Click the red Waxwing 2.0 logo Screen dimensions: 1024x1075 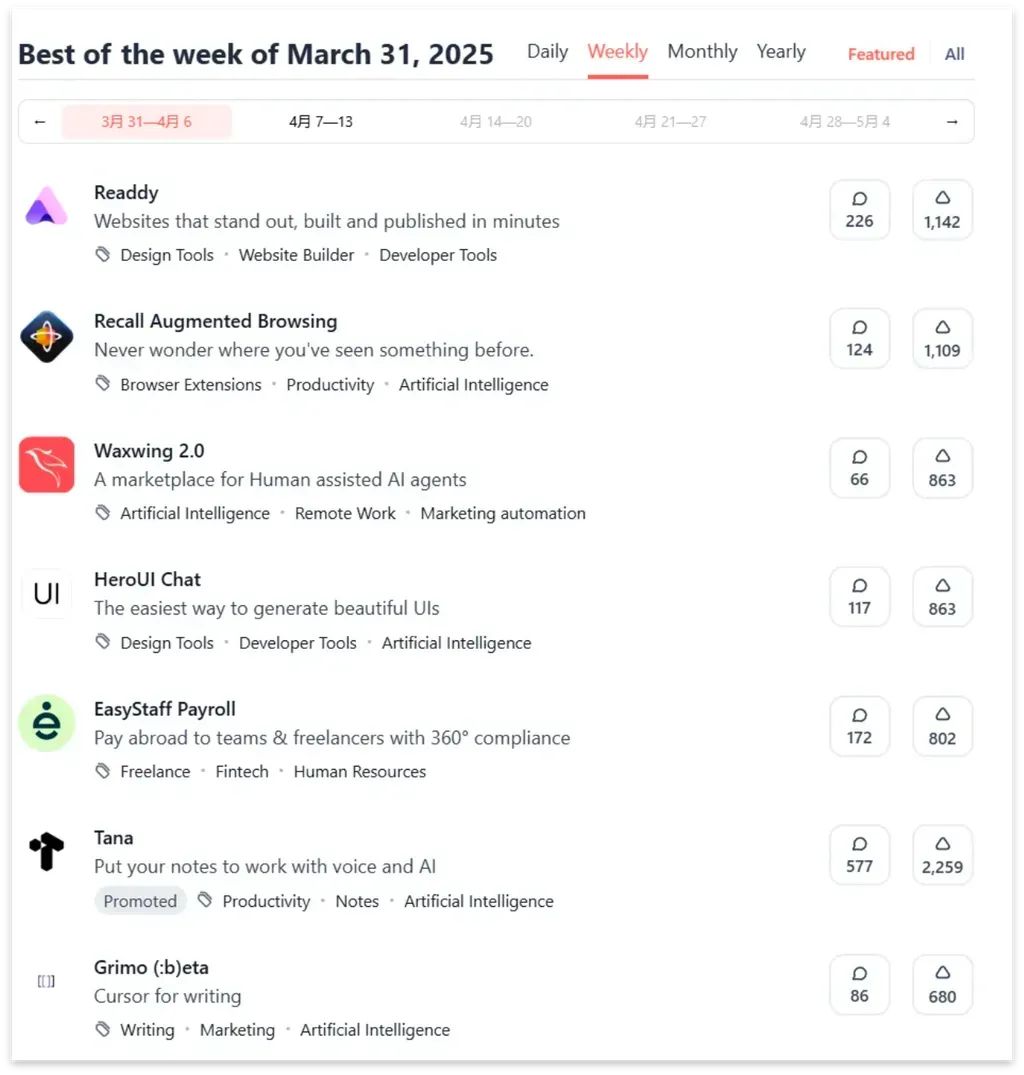(x=46, y=465)
